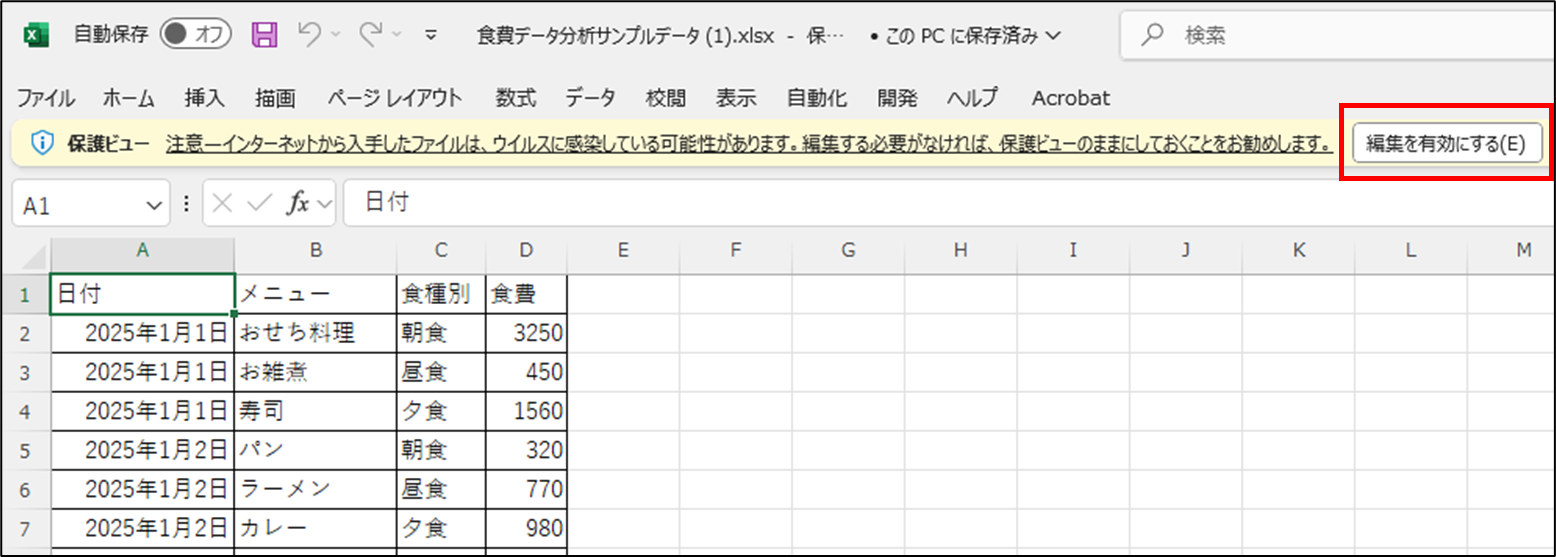Expand the saved-to-this-PC location dropdown
The height and width of the screenshot is (557, 1556).
point(1052,36)
